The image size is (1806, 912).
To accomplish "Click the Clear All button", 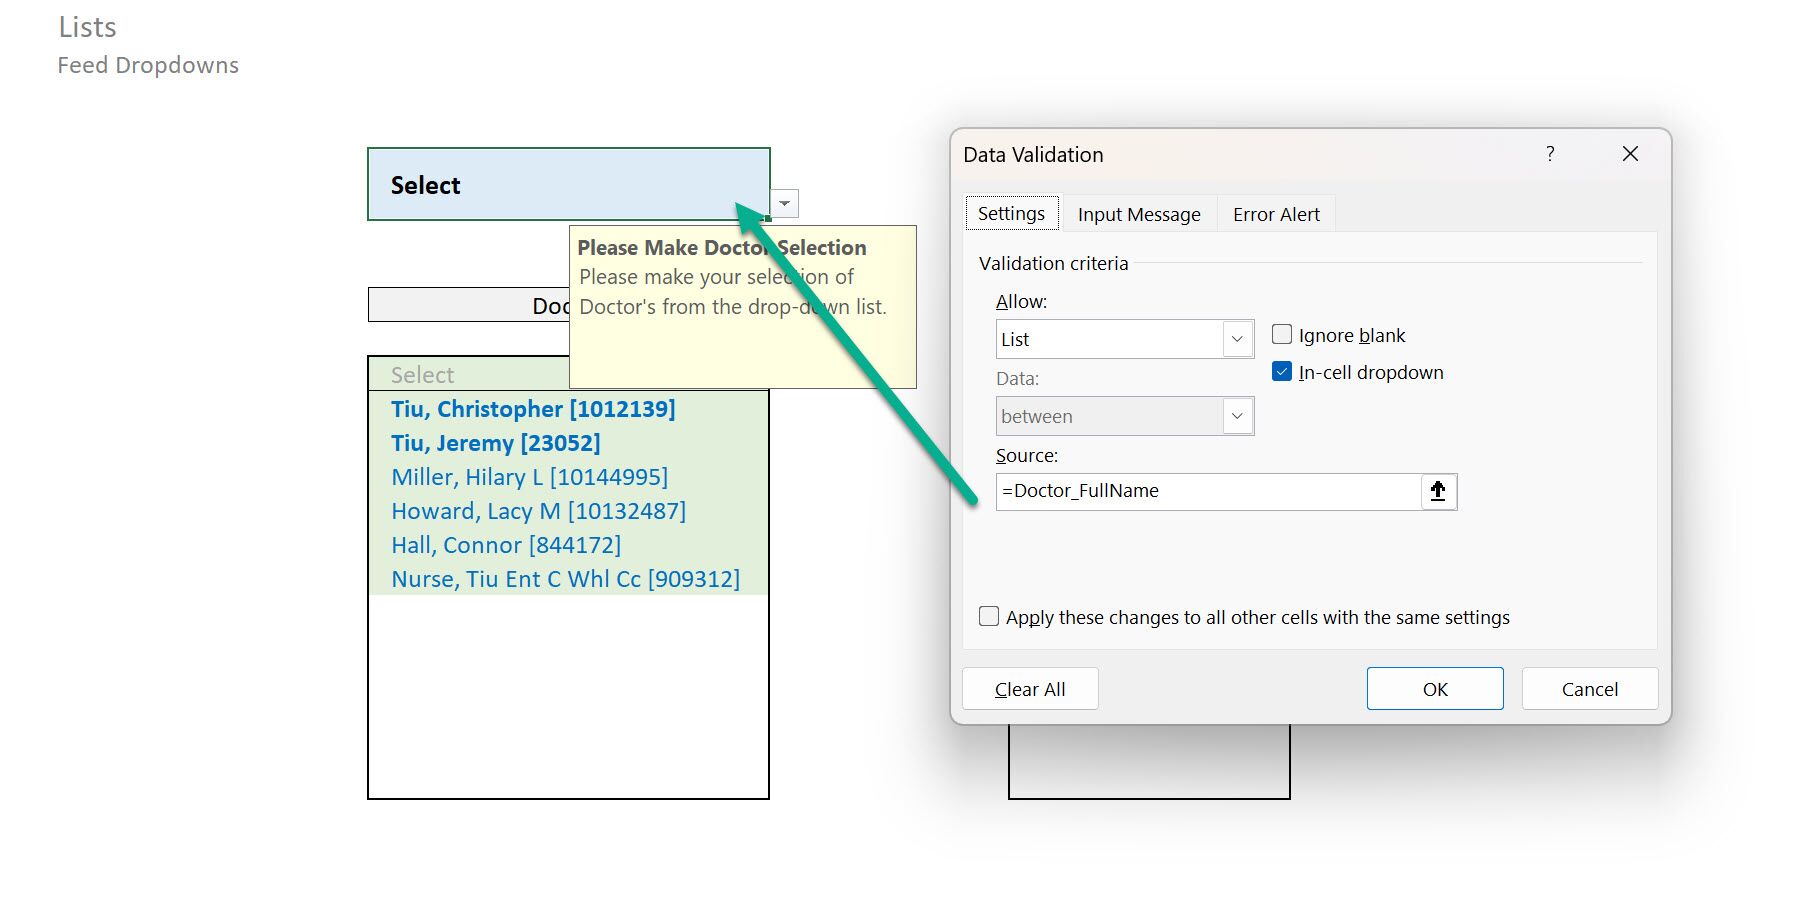I will tap(1030, 688).
